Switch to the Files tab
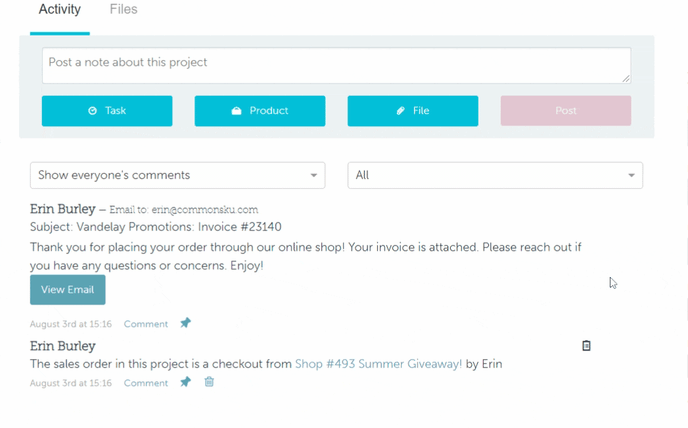The image size is (688, 428). pyautogui.click(x=123, y=10)
